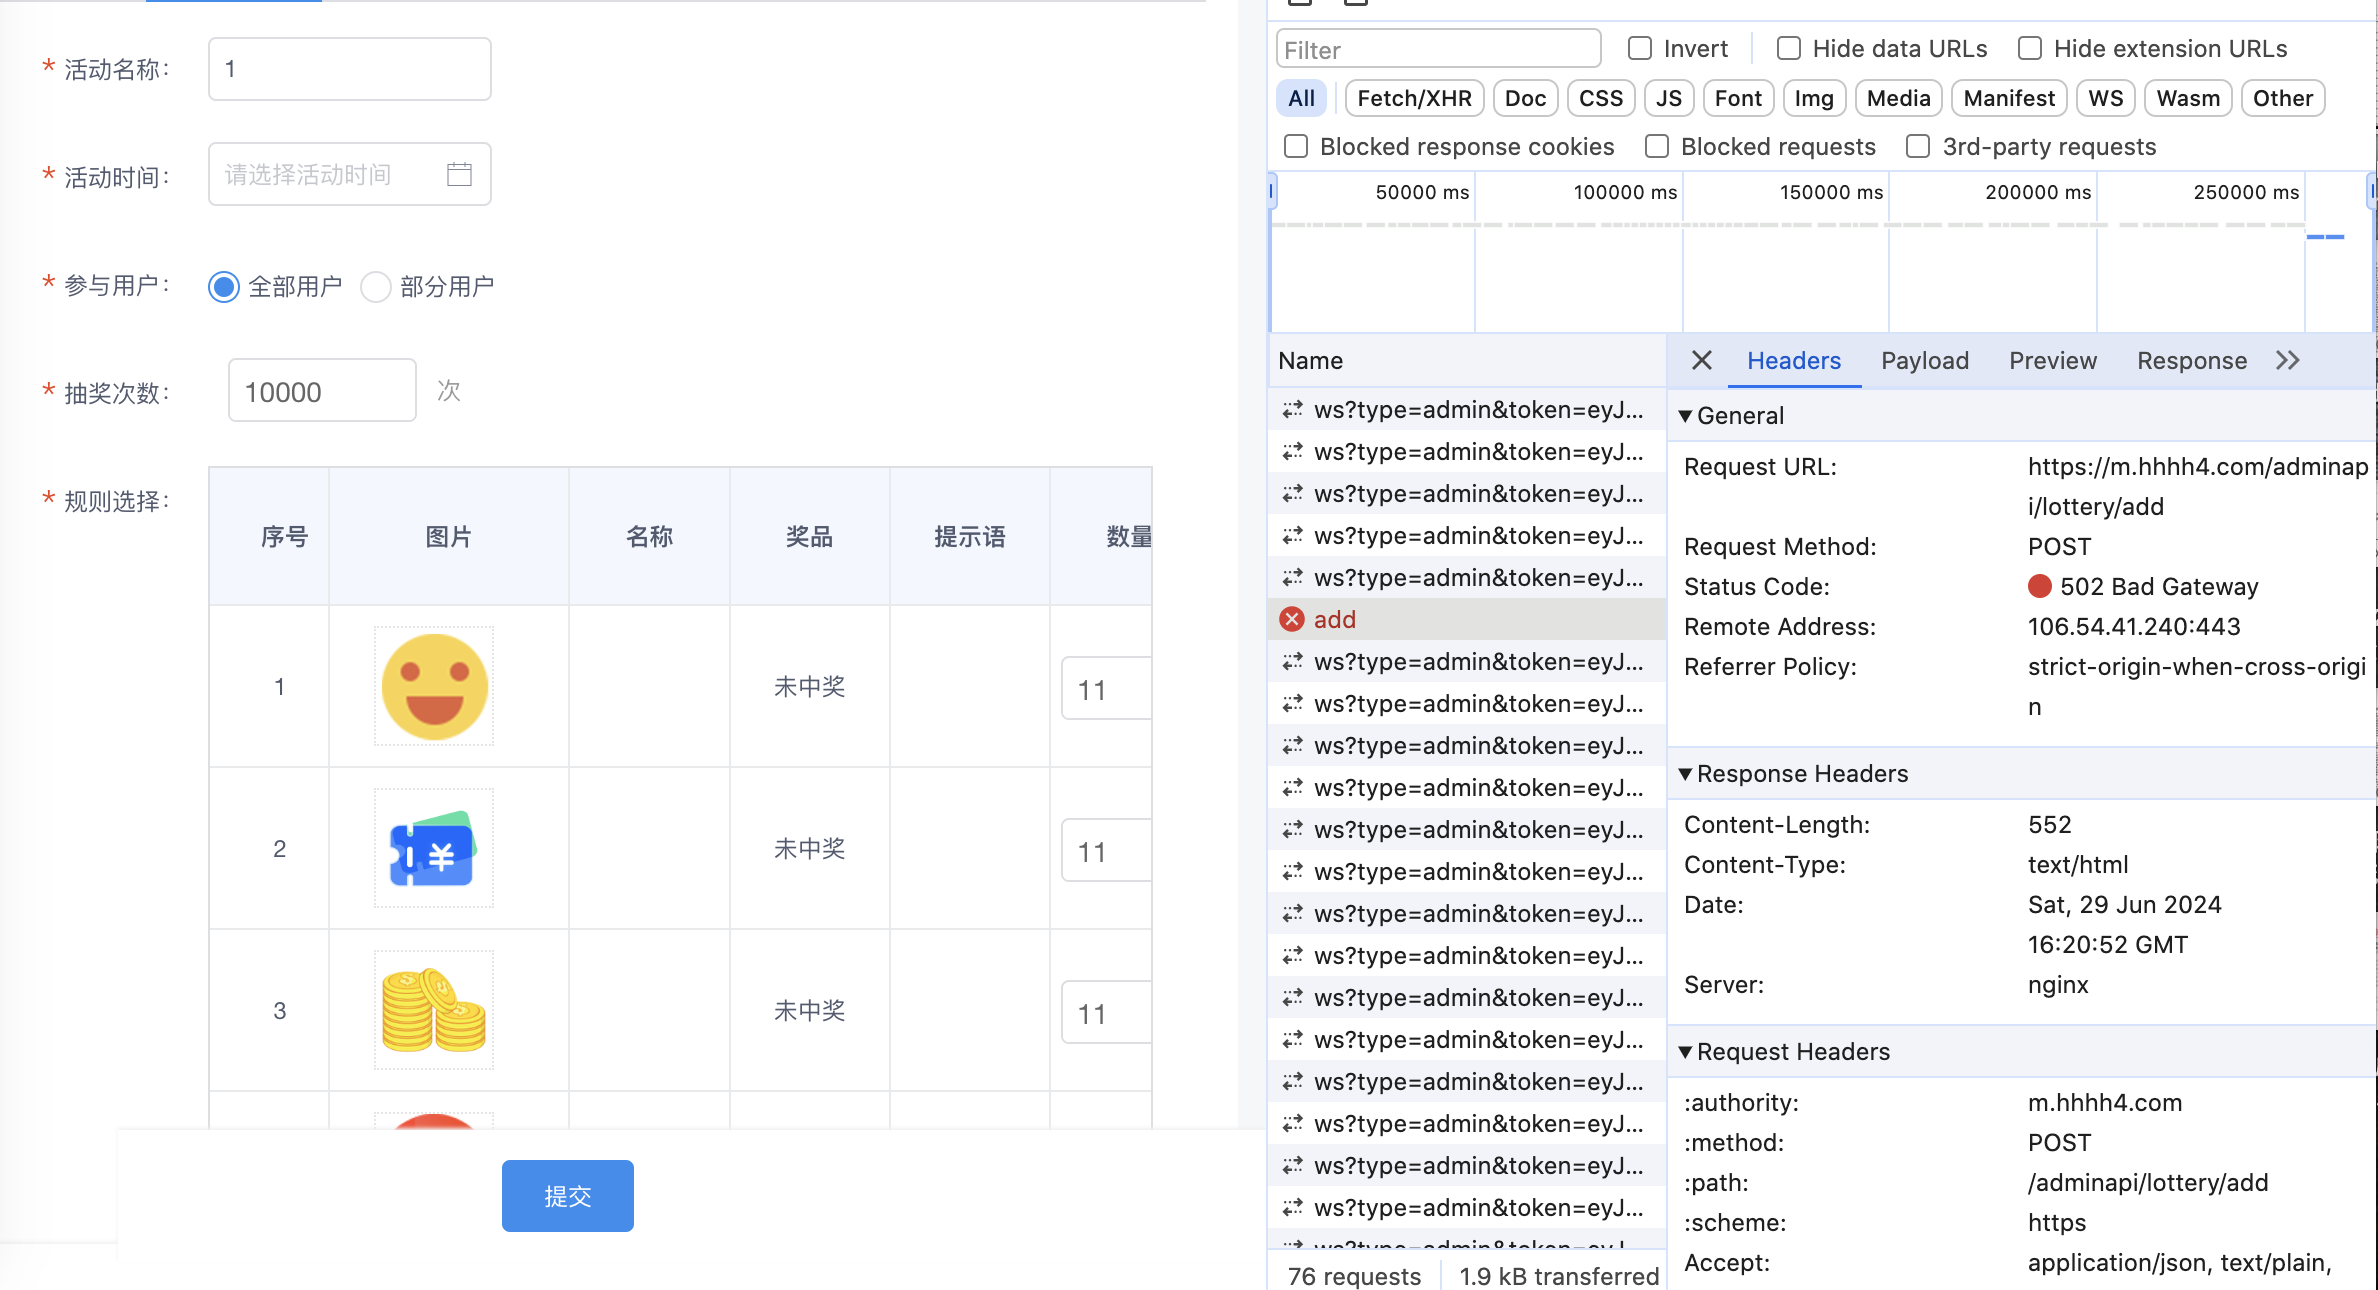
Task: Click the 序号 column header
Action: point(284,537)
